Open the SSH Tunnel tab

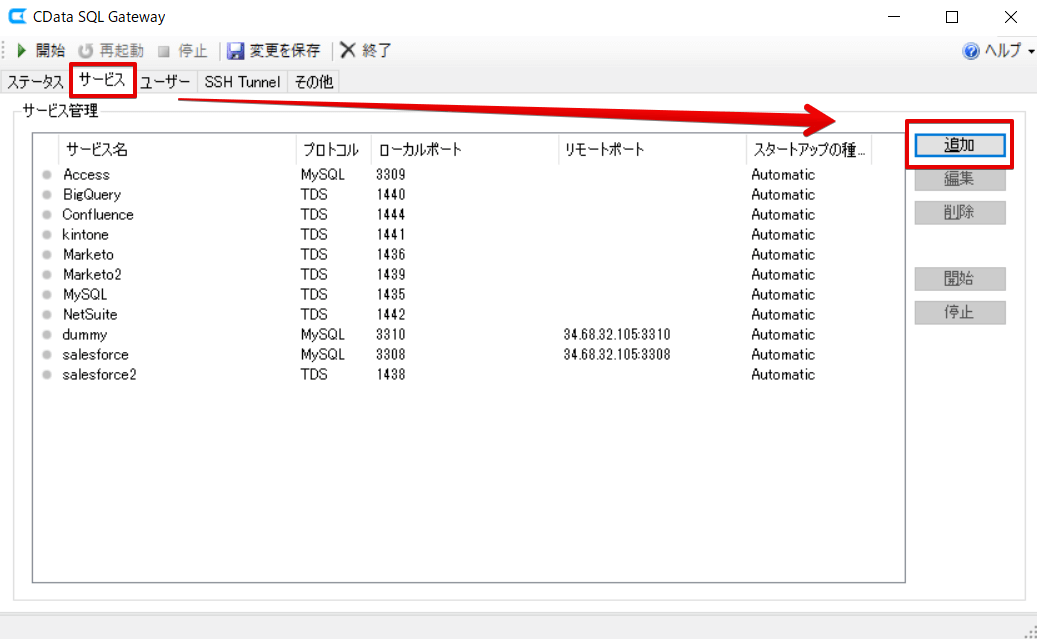242,82
